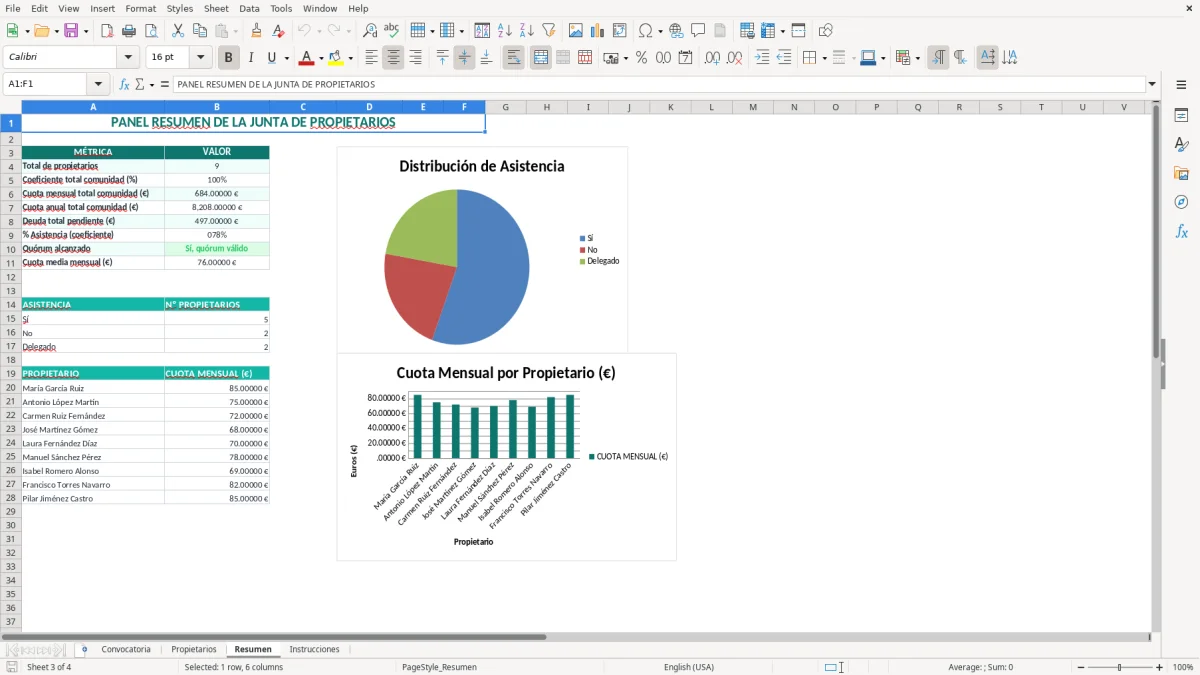Click the formula input line
1200x675 pixels.
click(x=659, y=85)
